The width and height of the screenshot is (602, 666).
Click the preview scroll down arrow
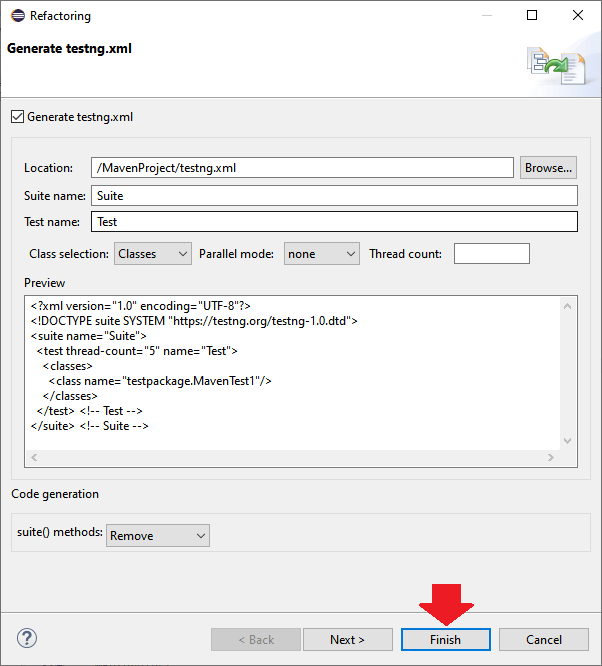pyautogui.click(x=568, y=440)
